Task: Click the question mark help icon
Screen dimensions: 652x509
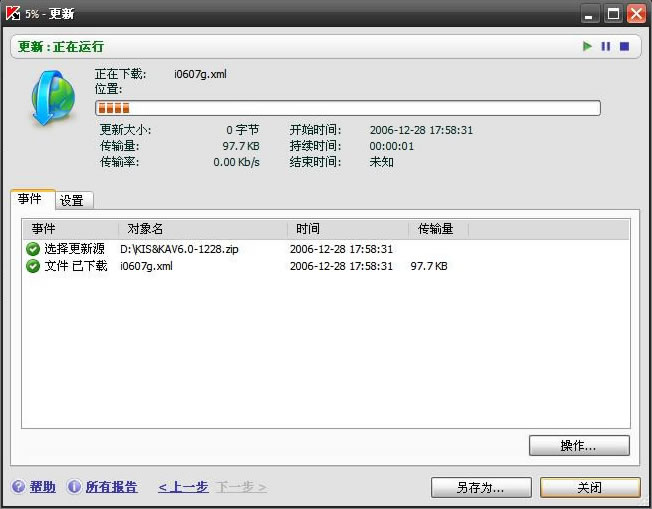Action: [18, 487]
